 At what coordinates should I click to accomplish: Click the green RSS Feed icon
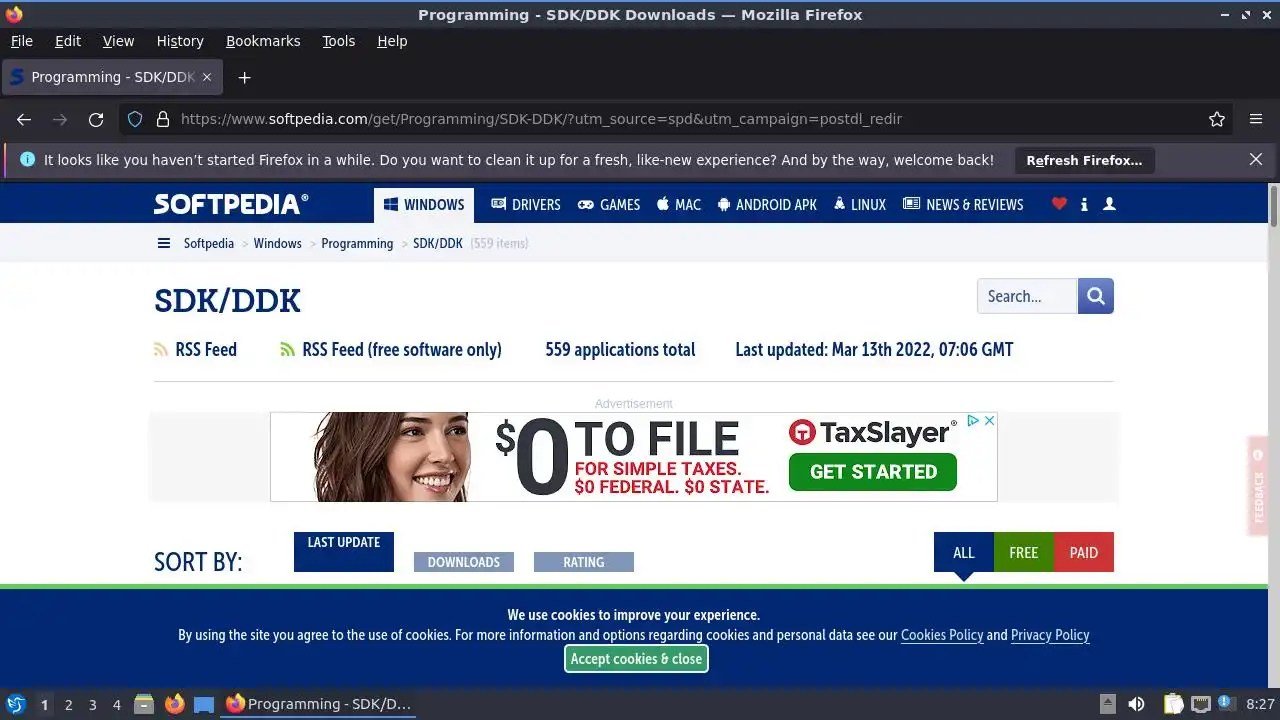click(288, 350)
